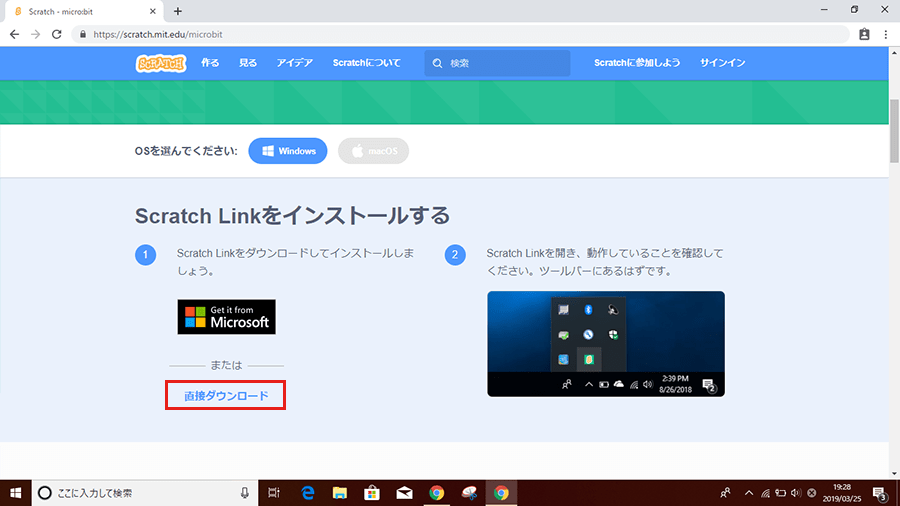Click the first Chrome icon in the taskbar

pyautogui.click(x=437, y=493)
